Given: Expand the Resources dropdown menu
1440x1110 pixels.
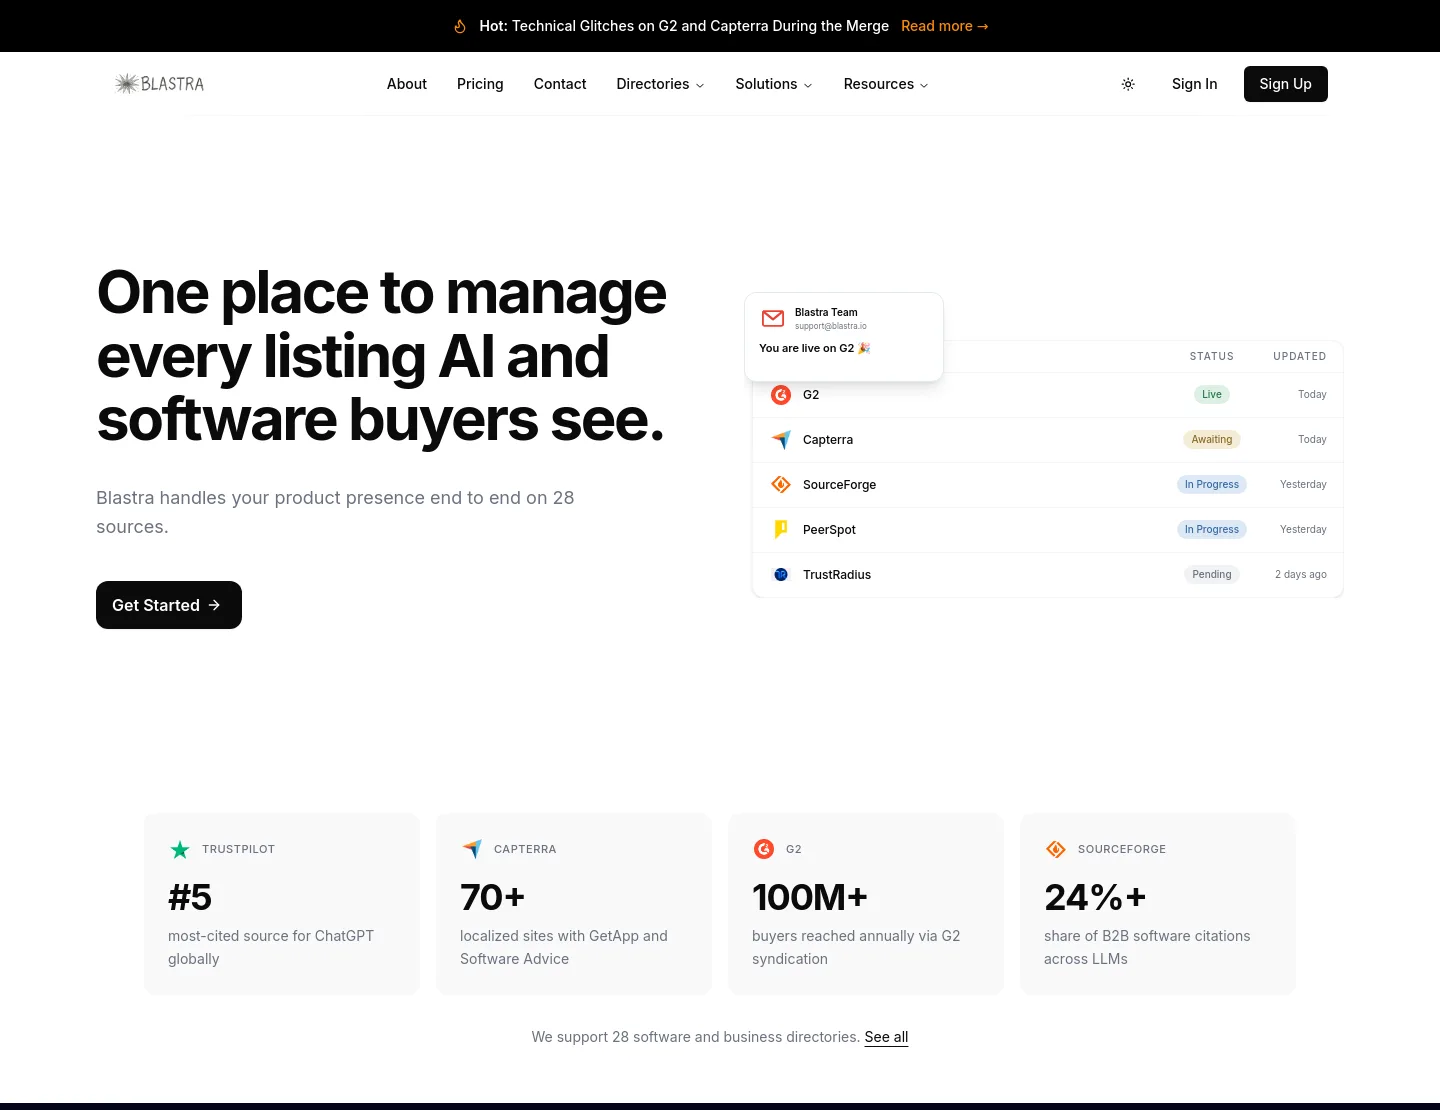Looking at the screenshot, I should 886,84.
